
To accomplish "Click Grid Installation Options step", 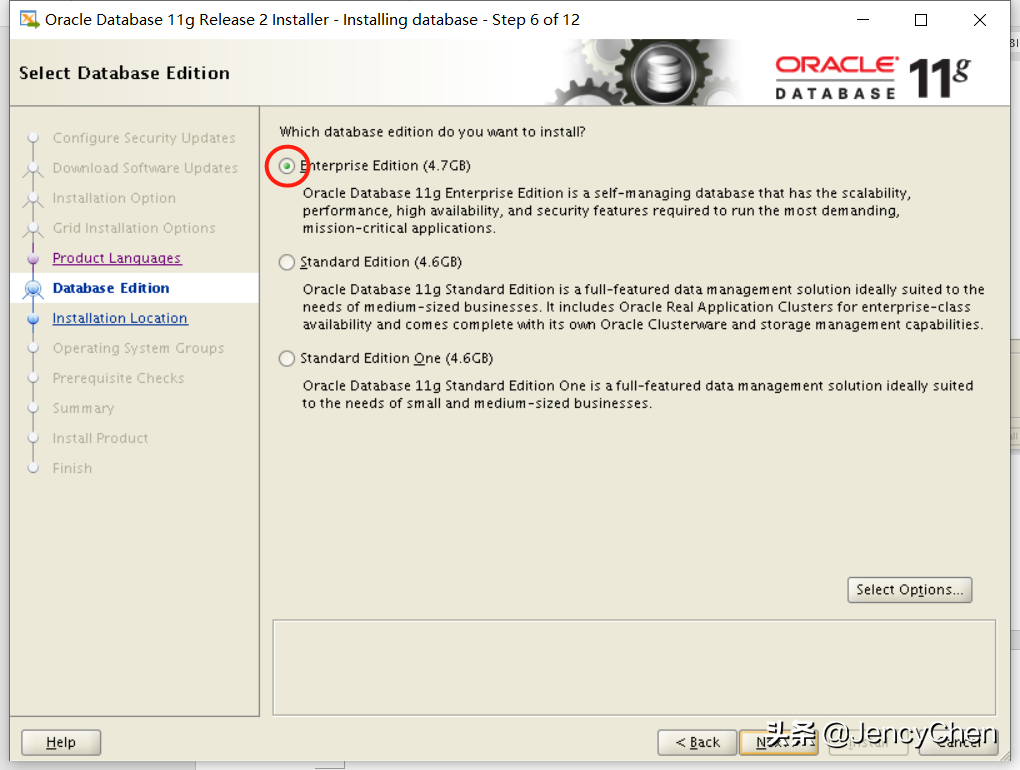I will pyautogui.click(x=134, y=228).
